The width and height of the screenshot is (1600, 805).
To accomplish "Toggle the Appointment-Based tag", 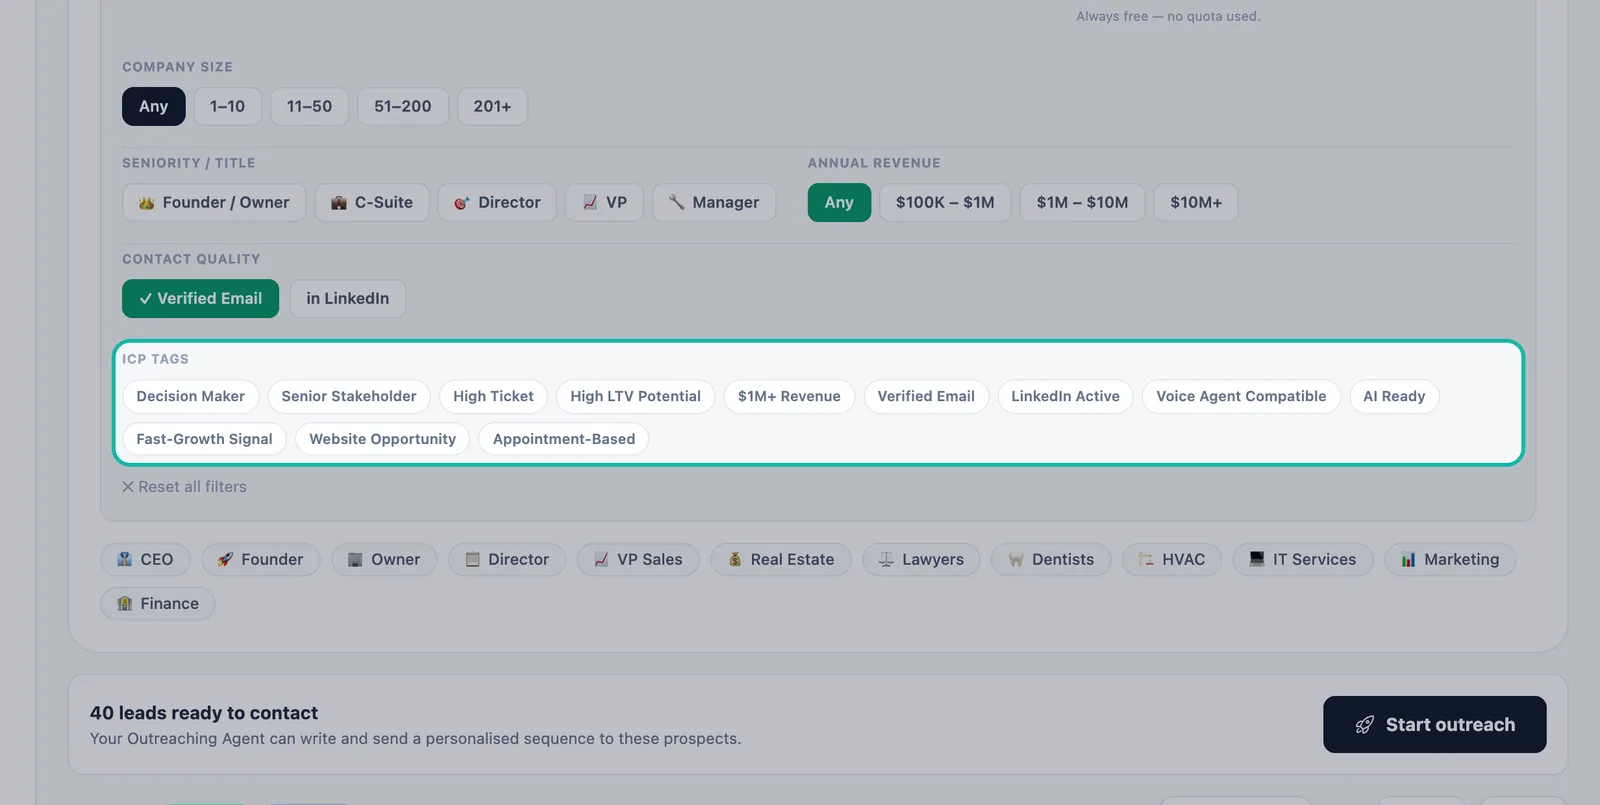I will [564, 439].
